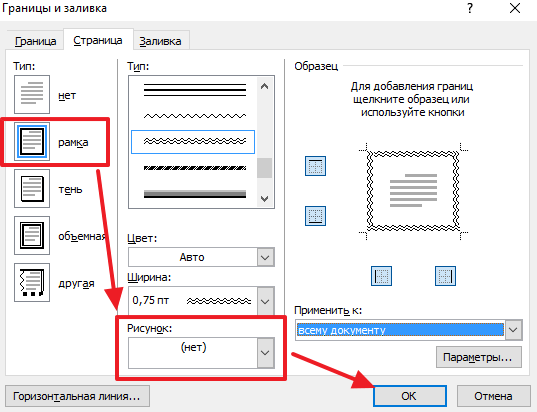Confirm with the OK button
This screenshot has height=412, width=537.
(410, 396)
